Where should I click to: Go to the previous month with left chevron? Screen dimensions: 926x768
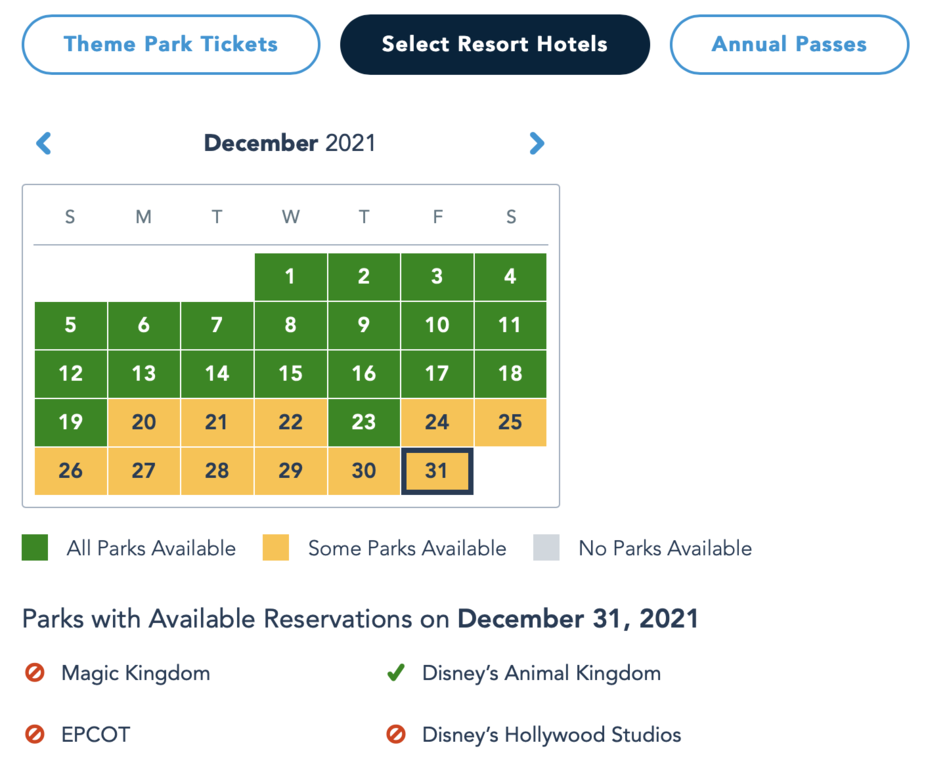coord(44,143)
